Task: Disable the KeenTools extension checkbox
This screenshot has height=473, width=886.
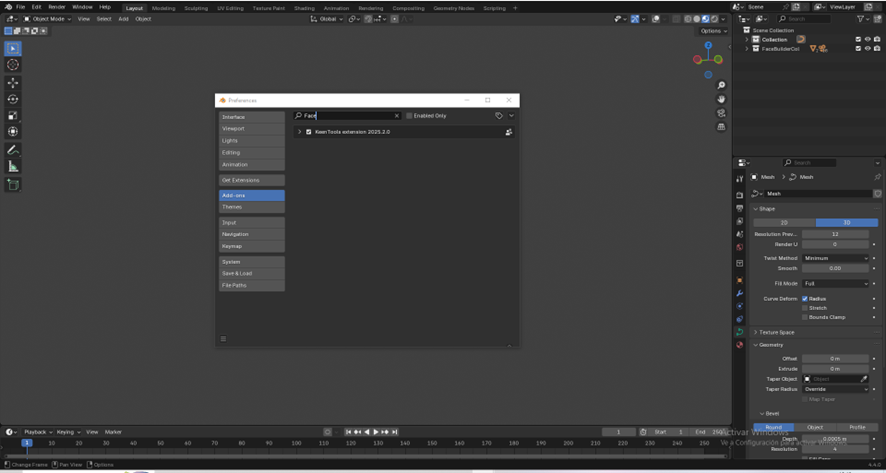Action: (309, 132)
